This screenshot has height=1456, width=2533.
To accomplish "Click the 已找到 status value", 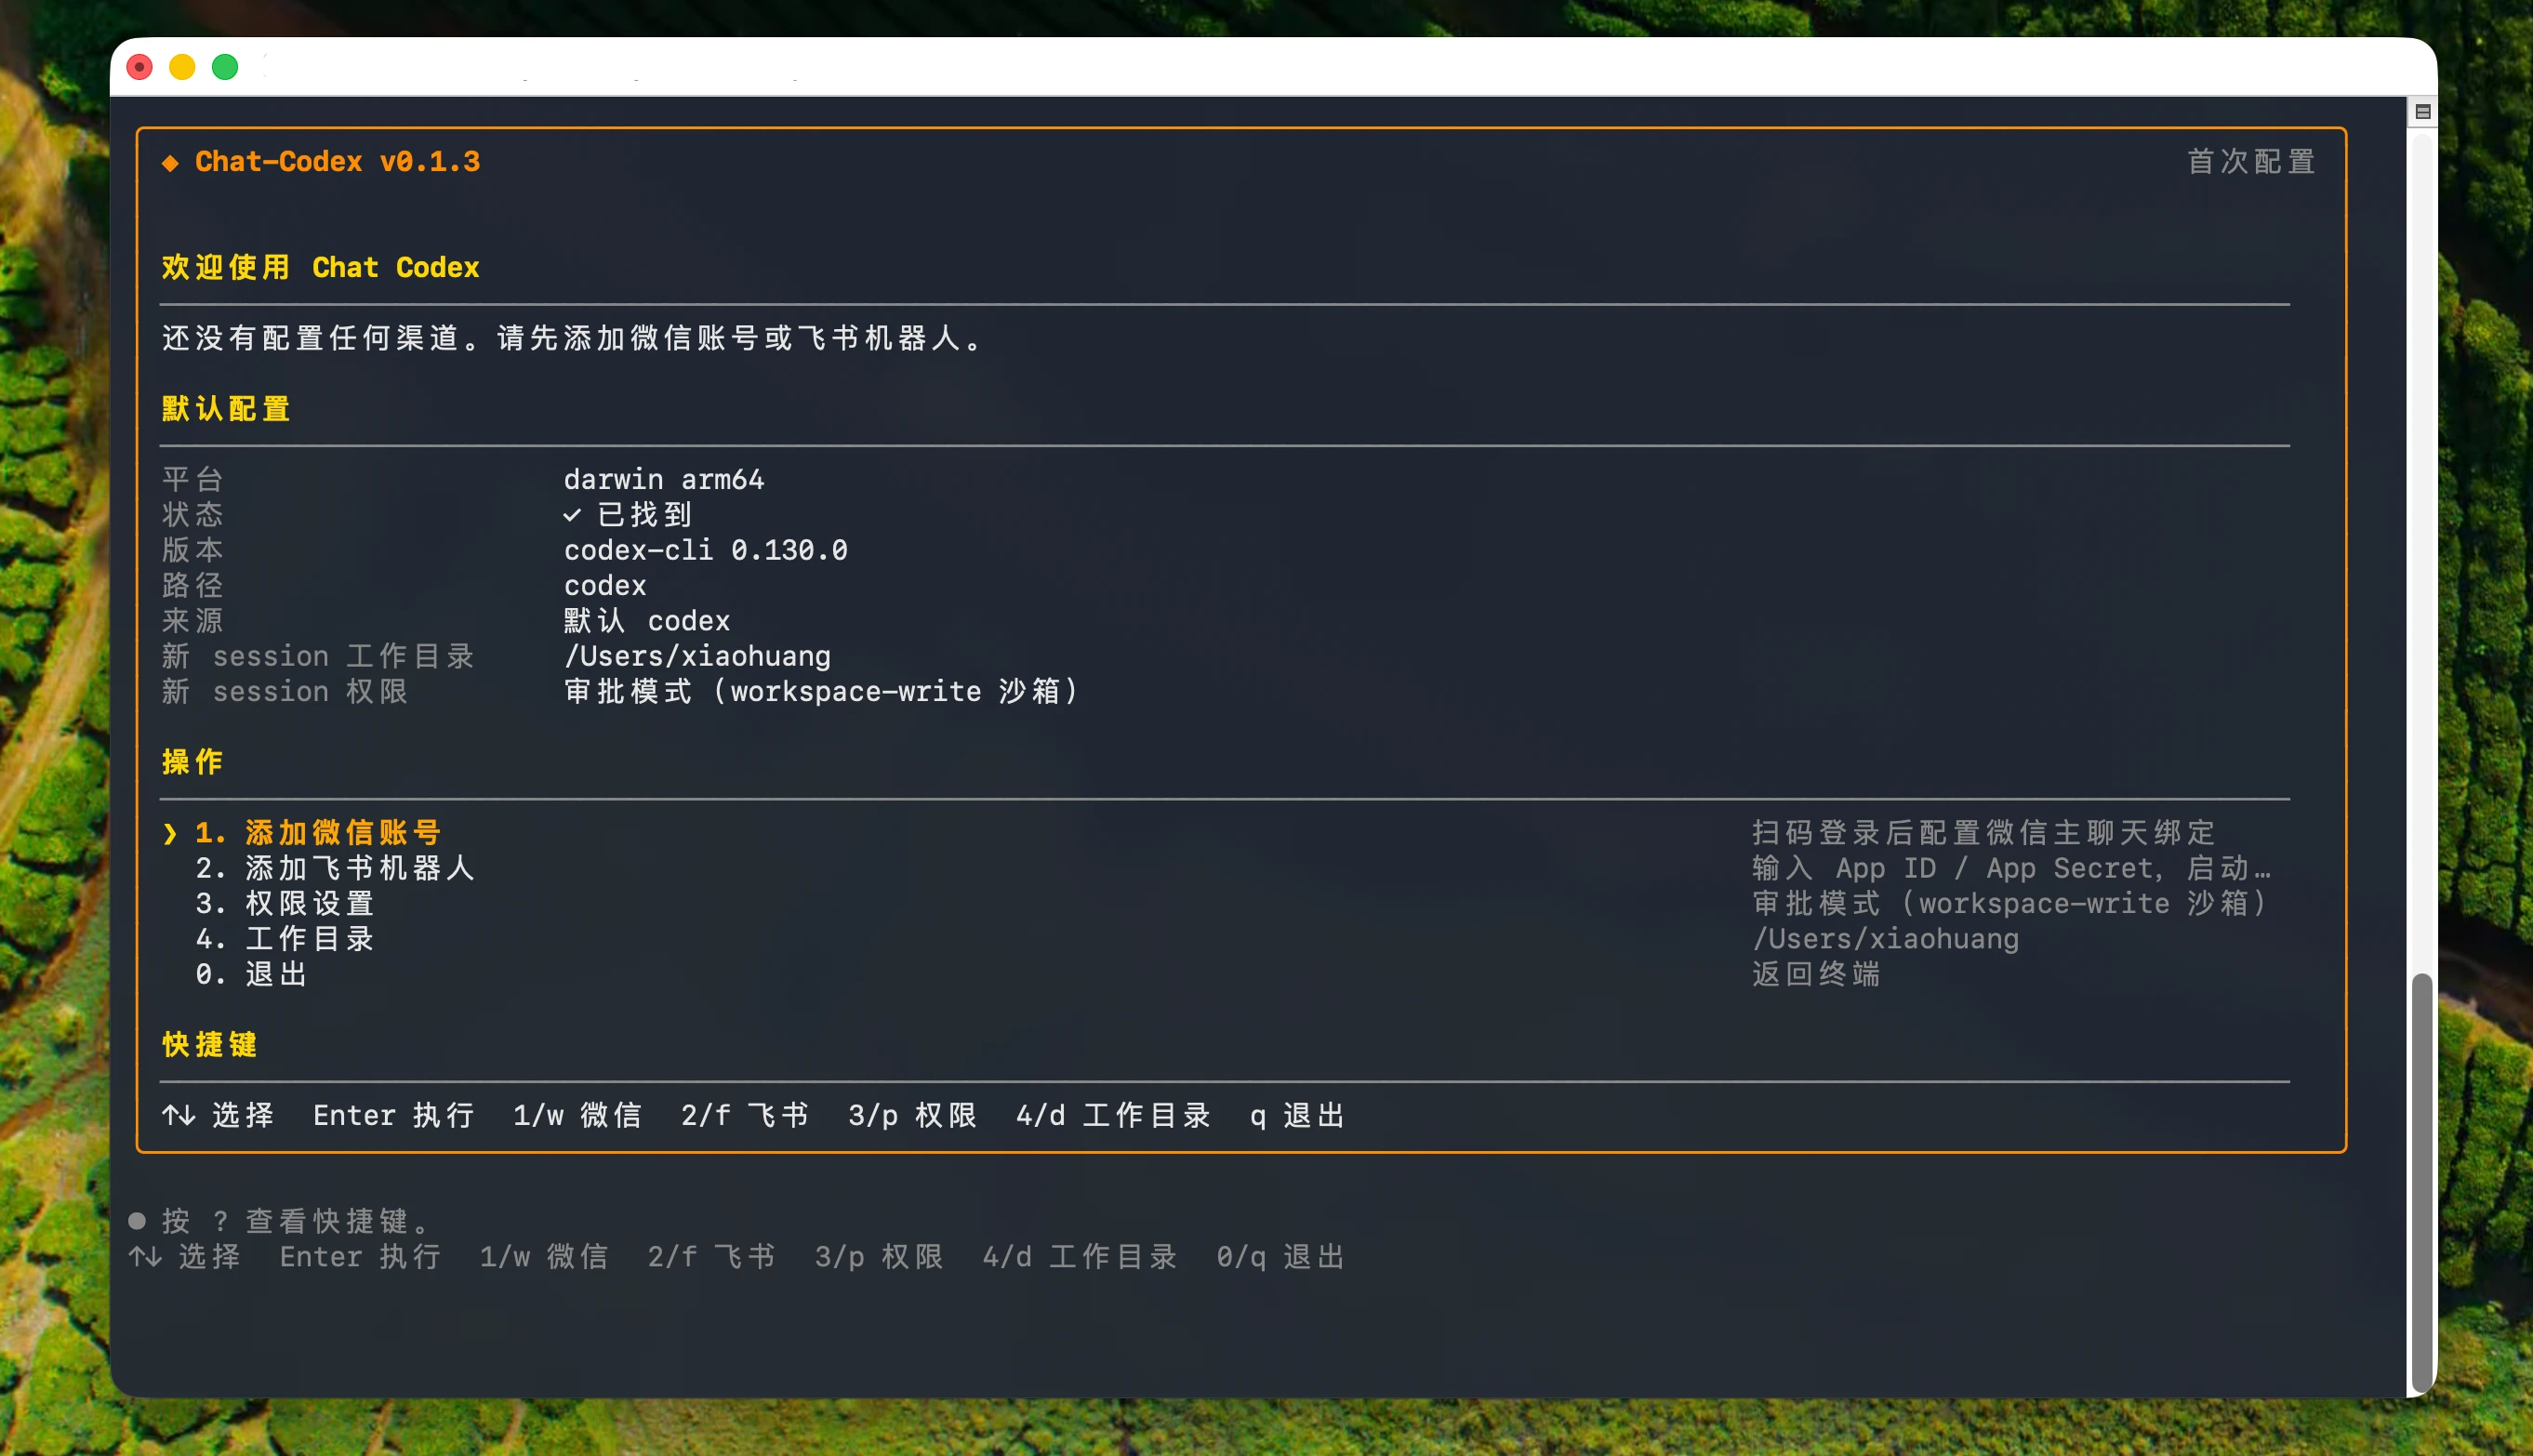I will tap(644, 515).
